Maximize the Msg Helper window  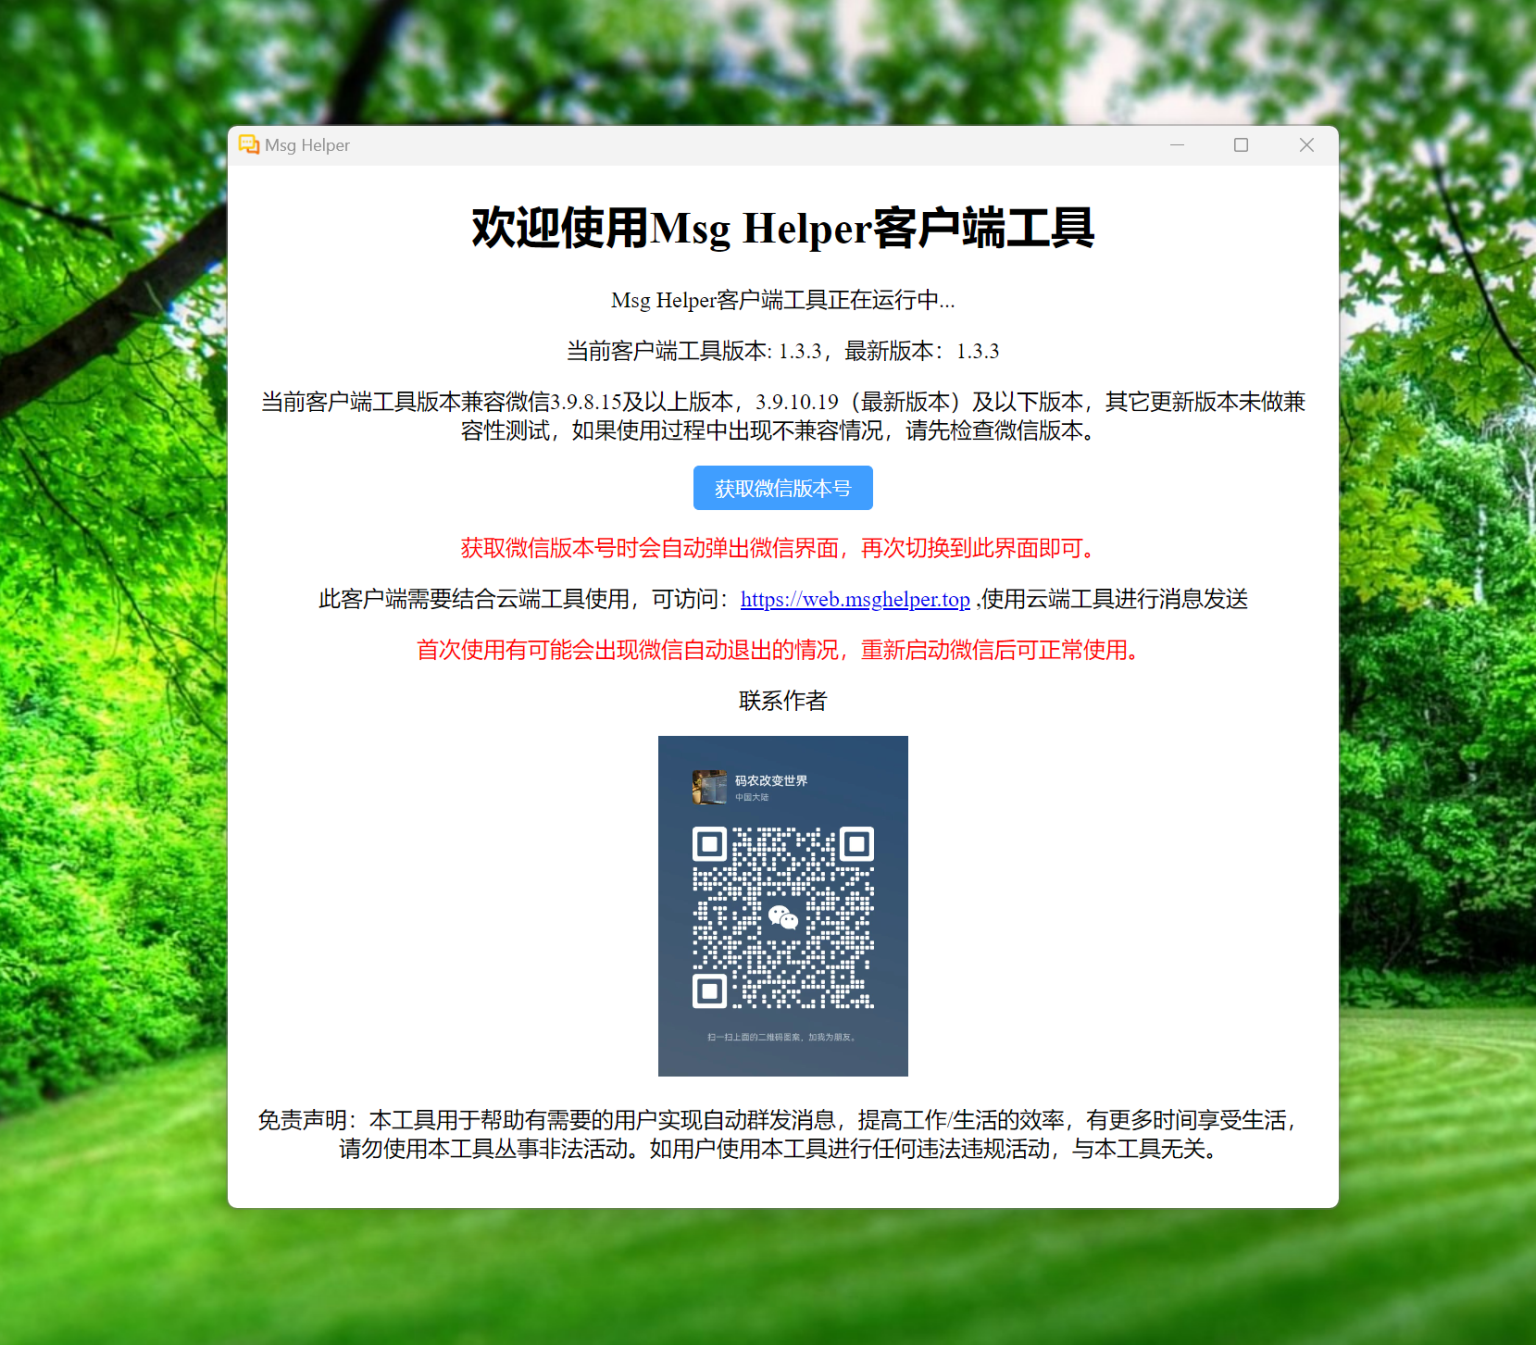point(1241,145)
